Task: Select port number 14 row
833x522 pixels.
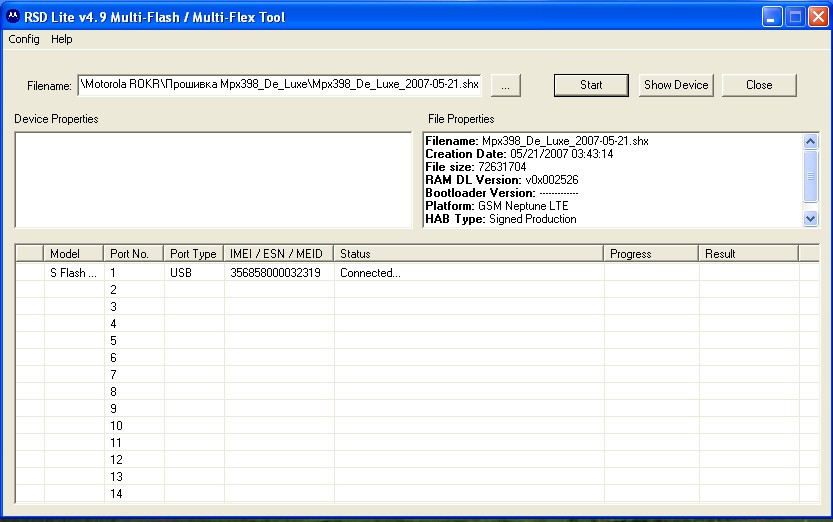Action: point(418,493)
